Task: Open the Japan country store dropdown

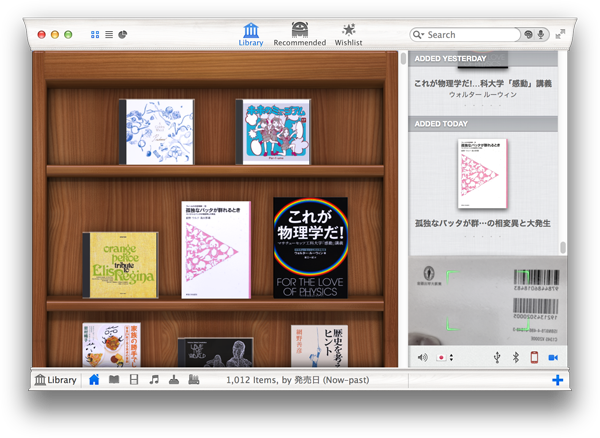Action: (445, 357)
